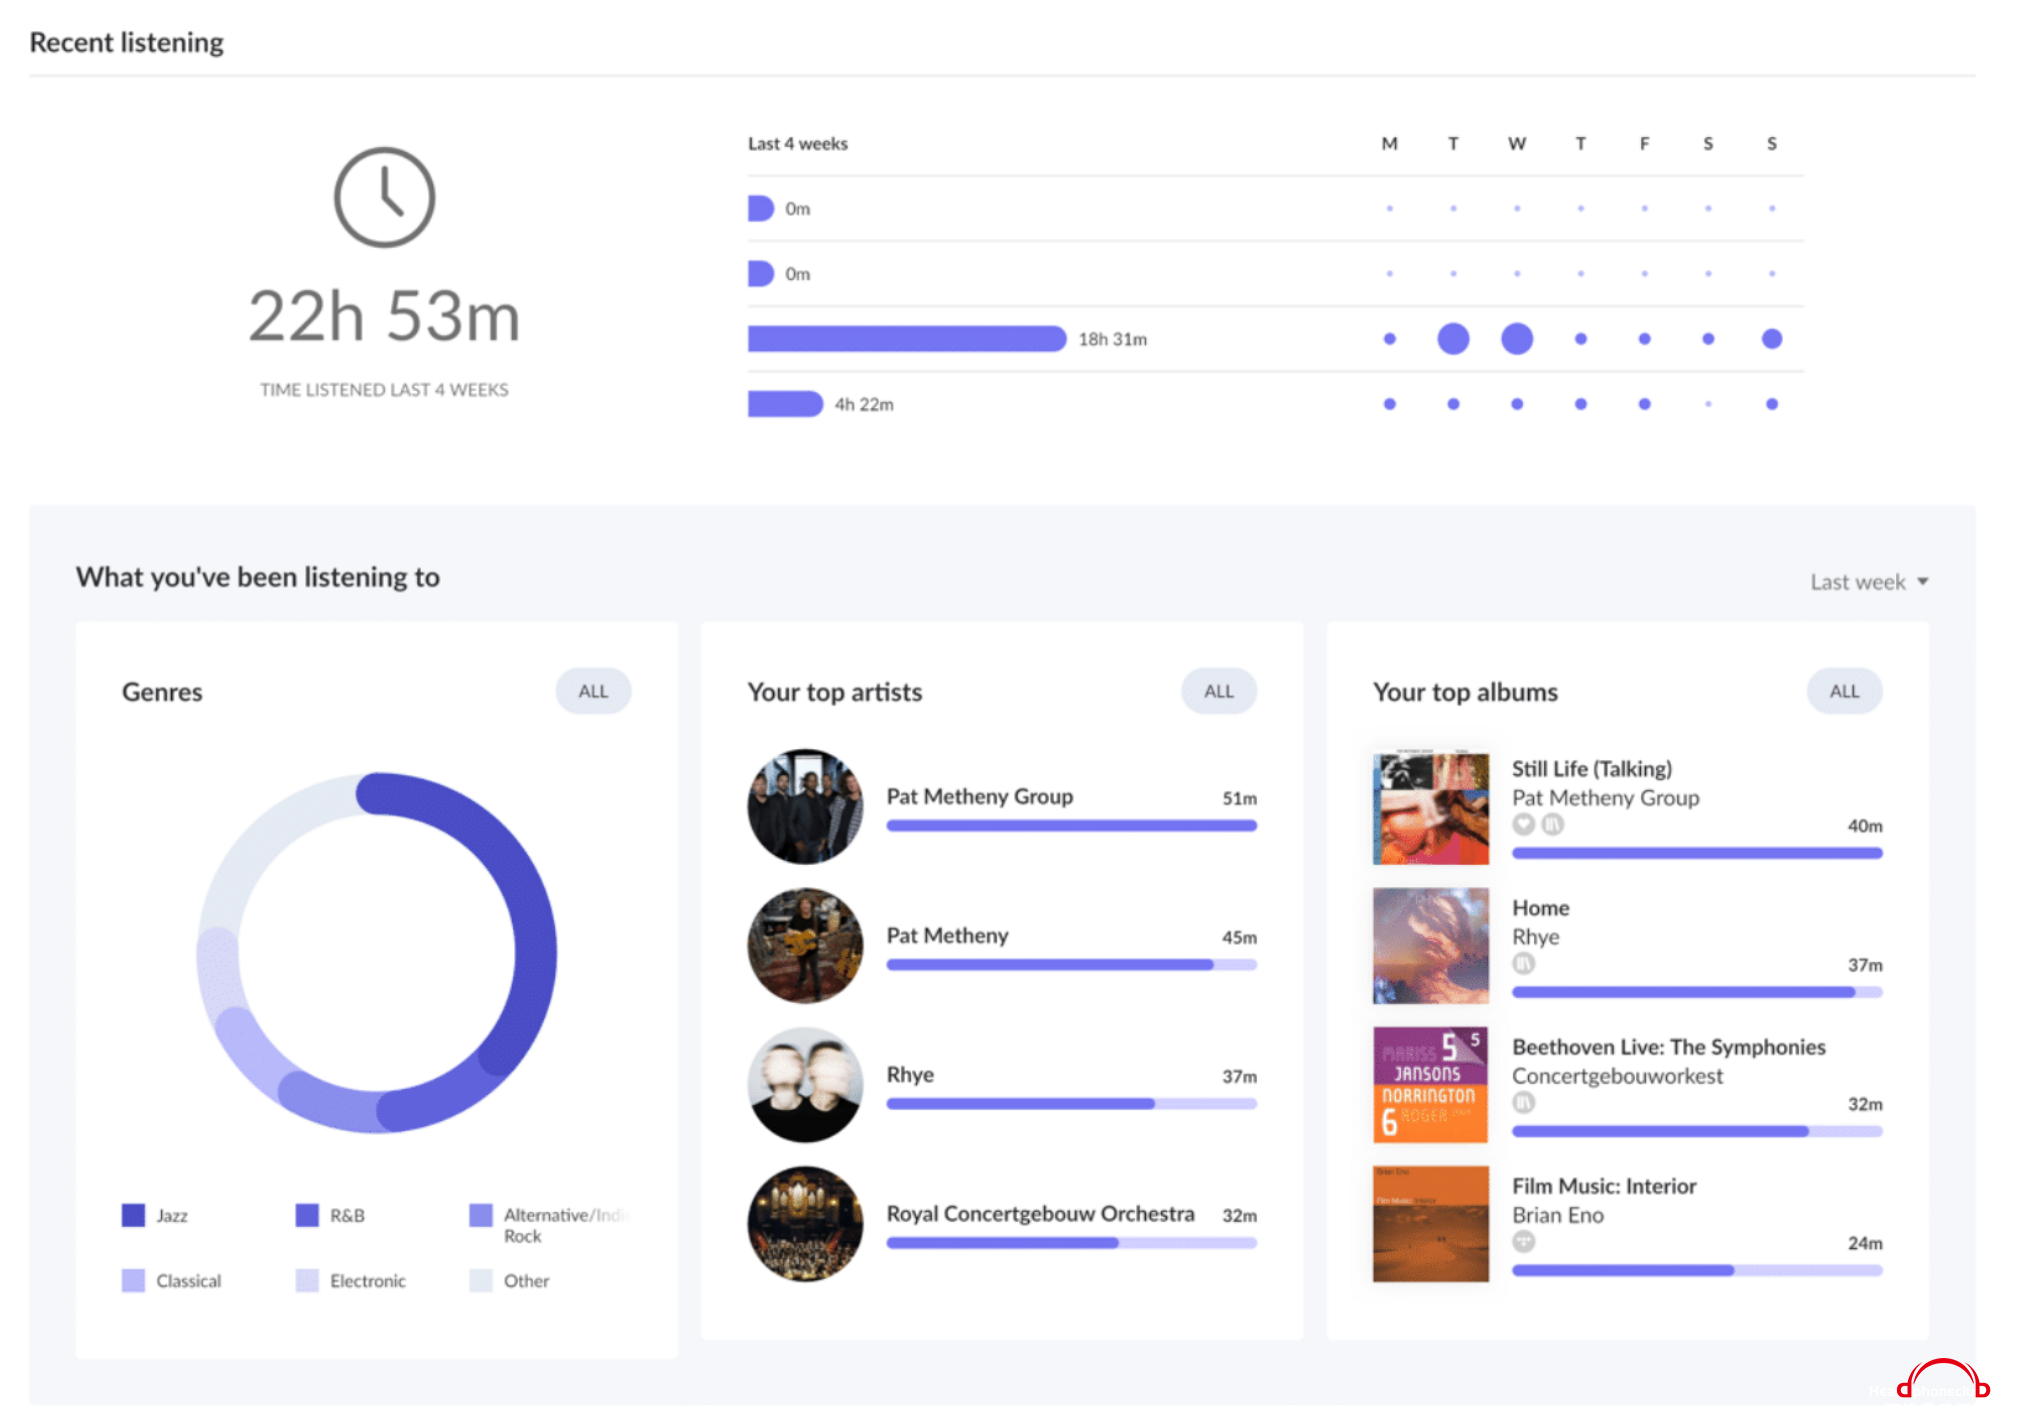Click the Royal Concertgebouw Orchestra 32m progress bar

pos(1071,1243)
